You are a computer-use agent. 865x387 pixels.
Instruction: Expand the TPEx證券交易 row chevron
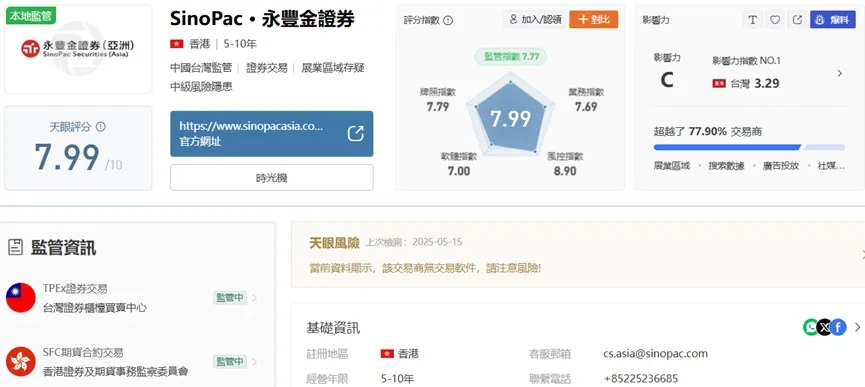click(x=255, y=298)
